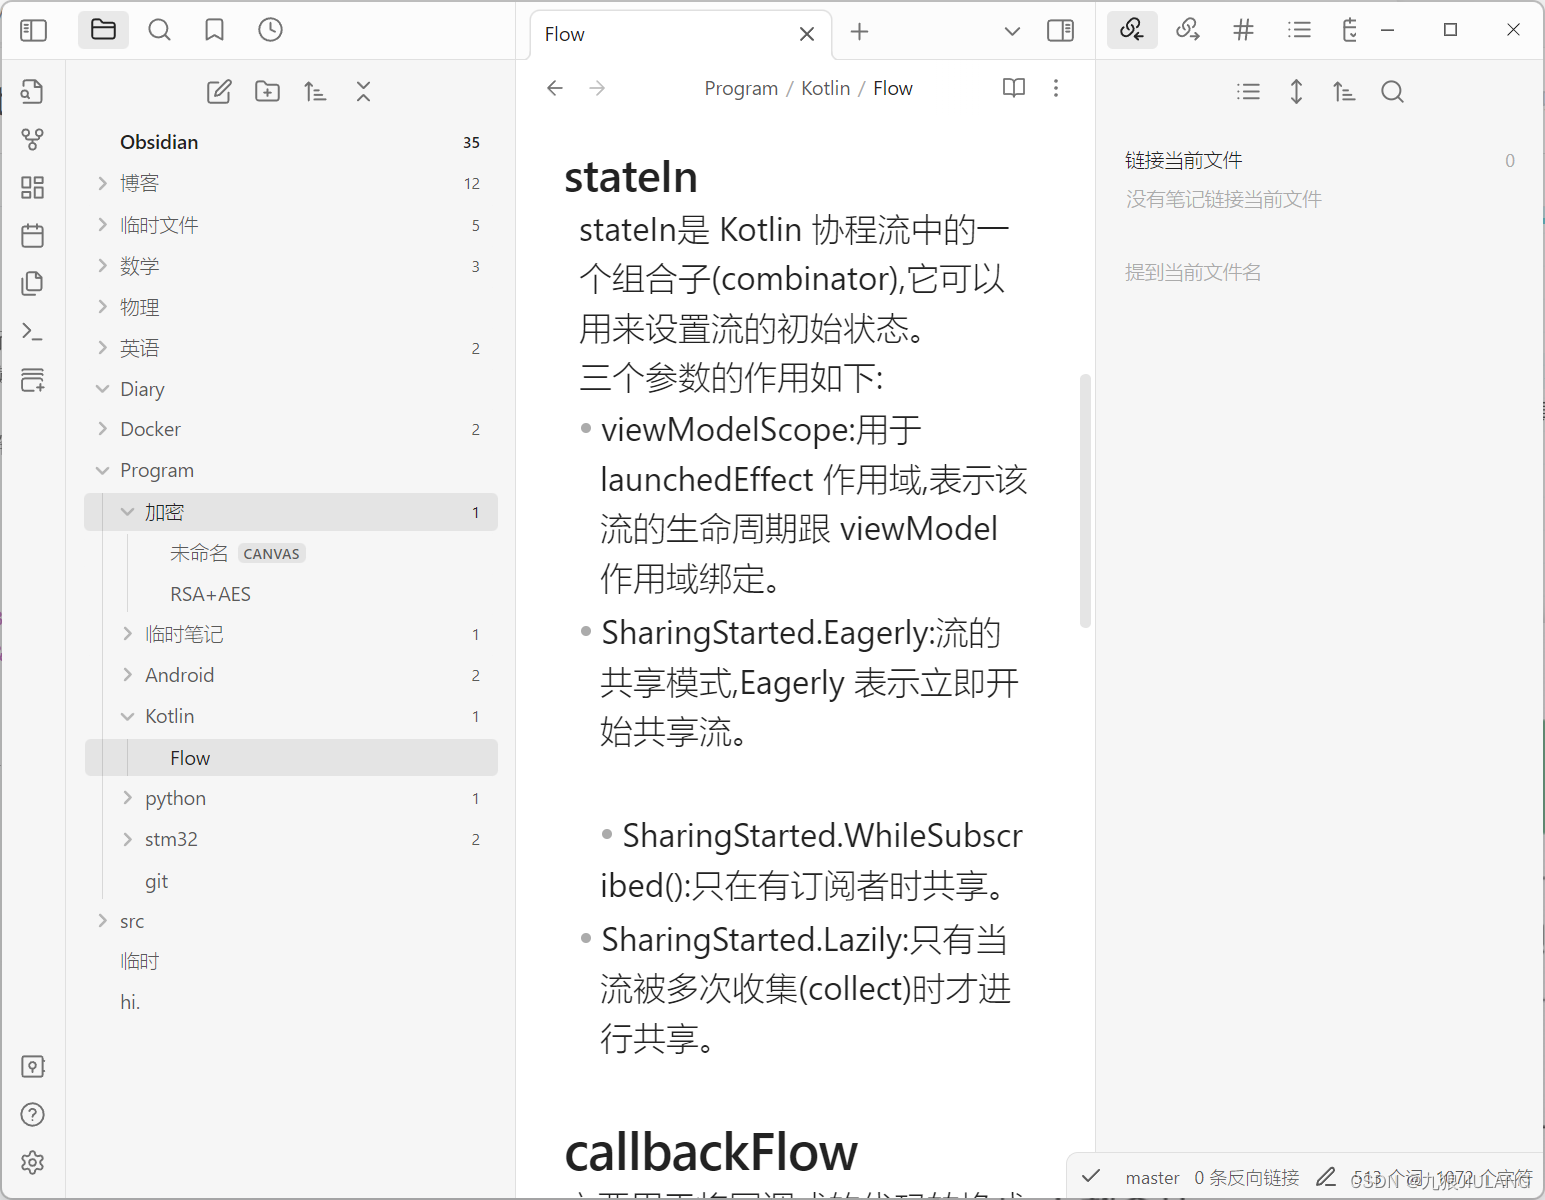The width and height of the screenshot is (1545, 1200).
Task: Toggle show more context in backlinks pane
Action: click(1296, 92)
